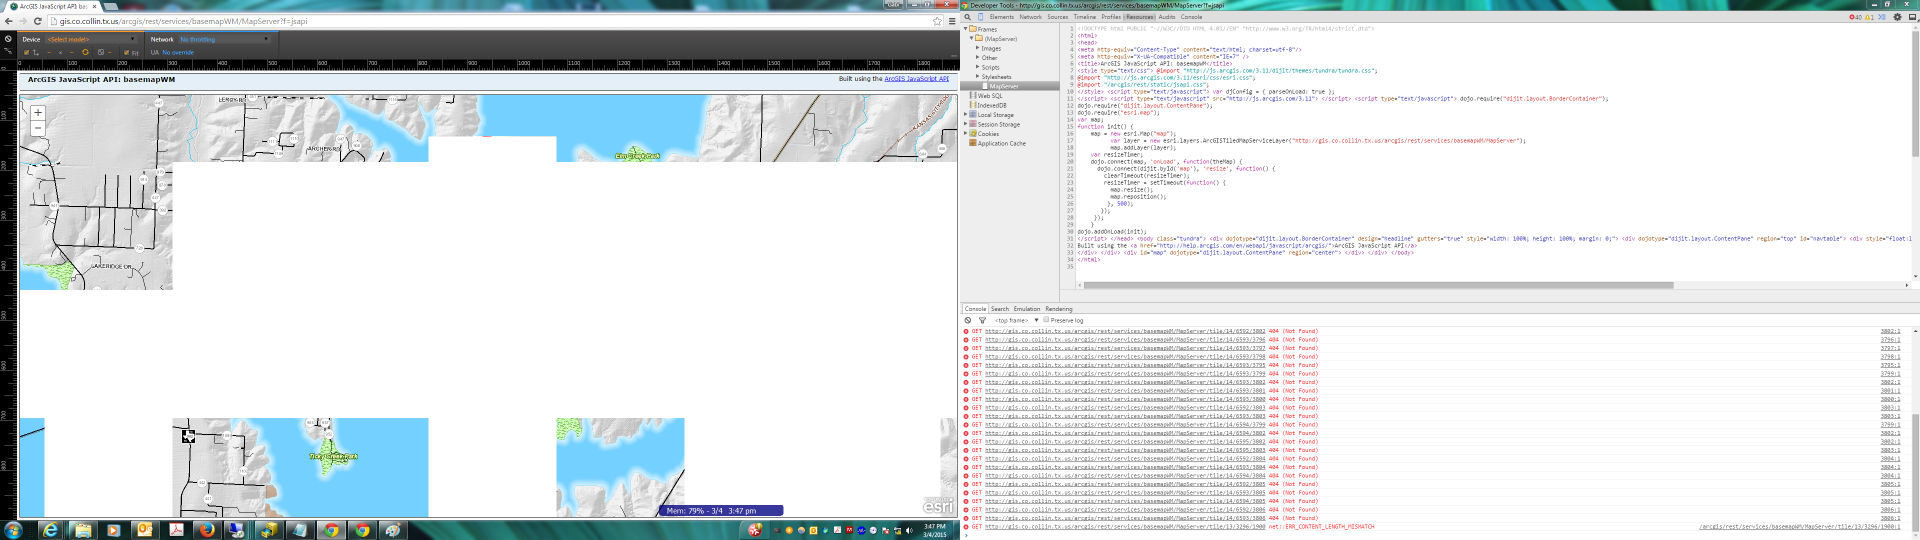Open the top frame context dropdown

(1016, 320)
